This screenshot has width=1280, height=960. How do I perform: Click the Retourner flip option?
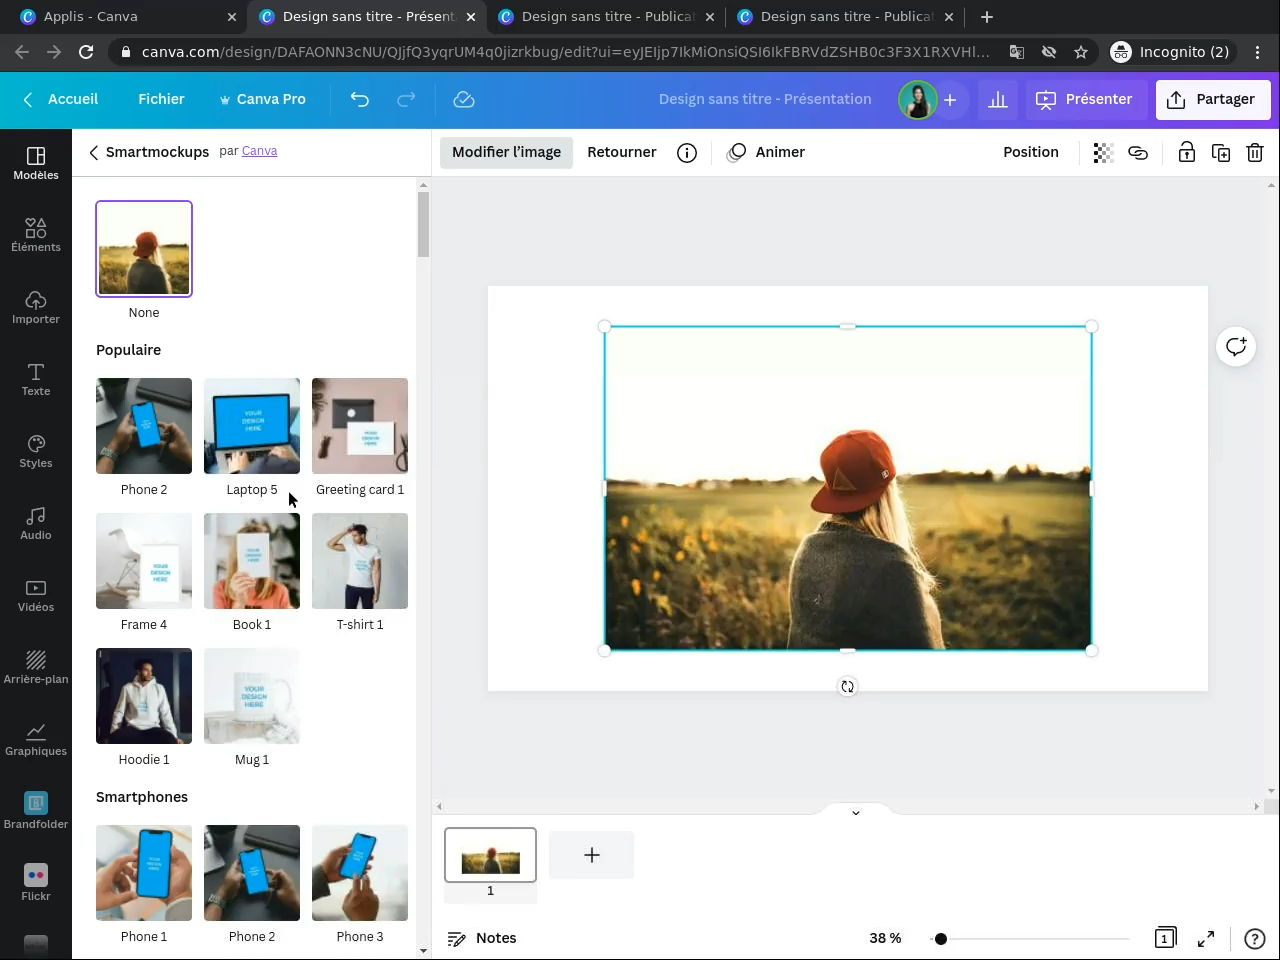(x=622, y=152)
